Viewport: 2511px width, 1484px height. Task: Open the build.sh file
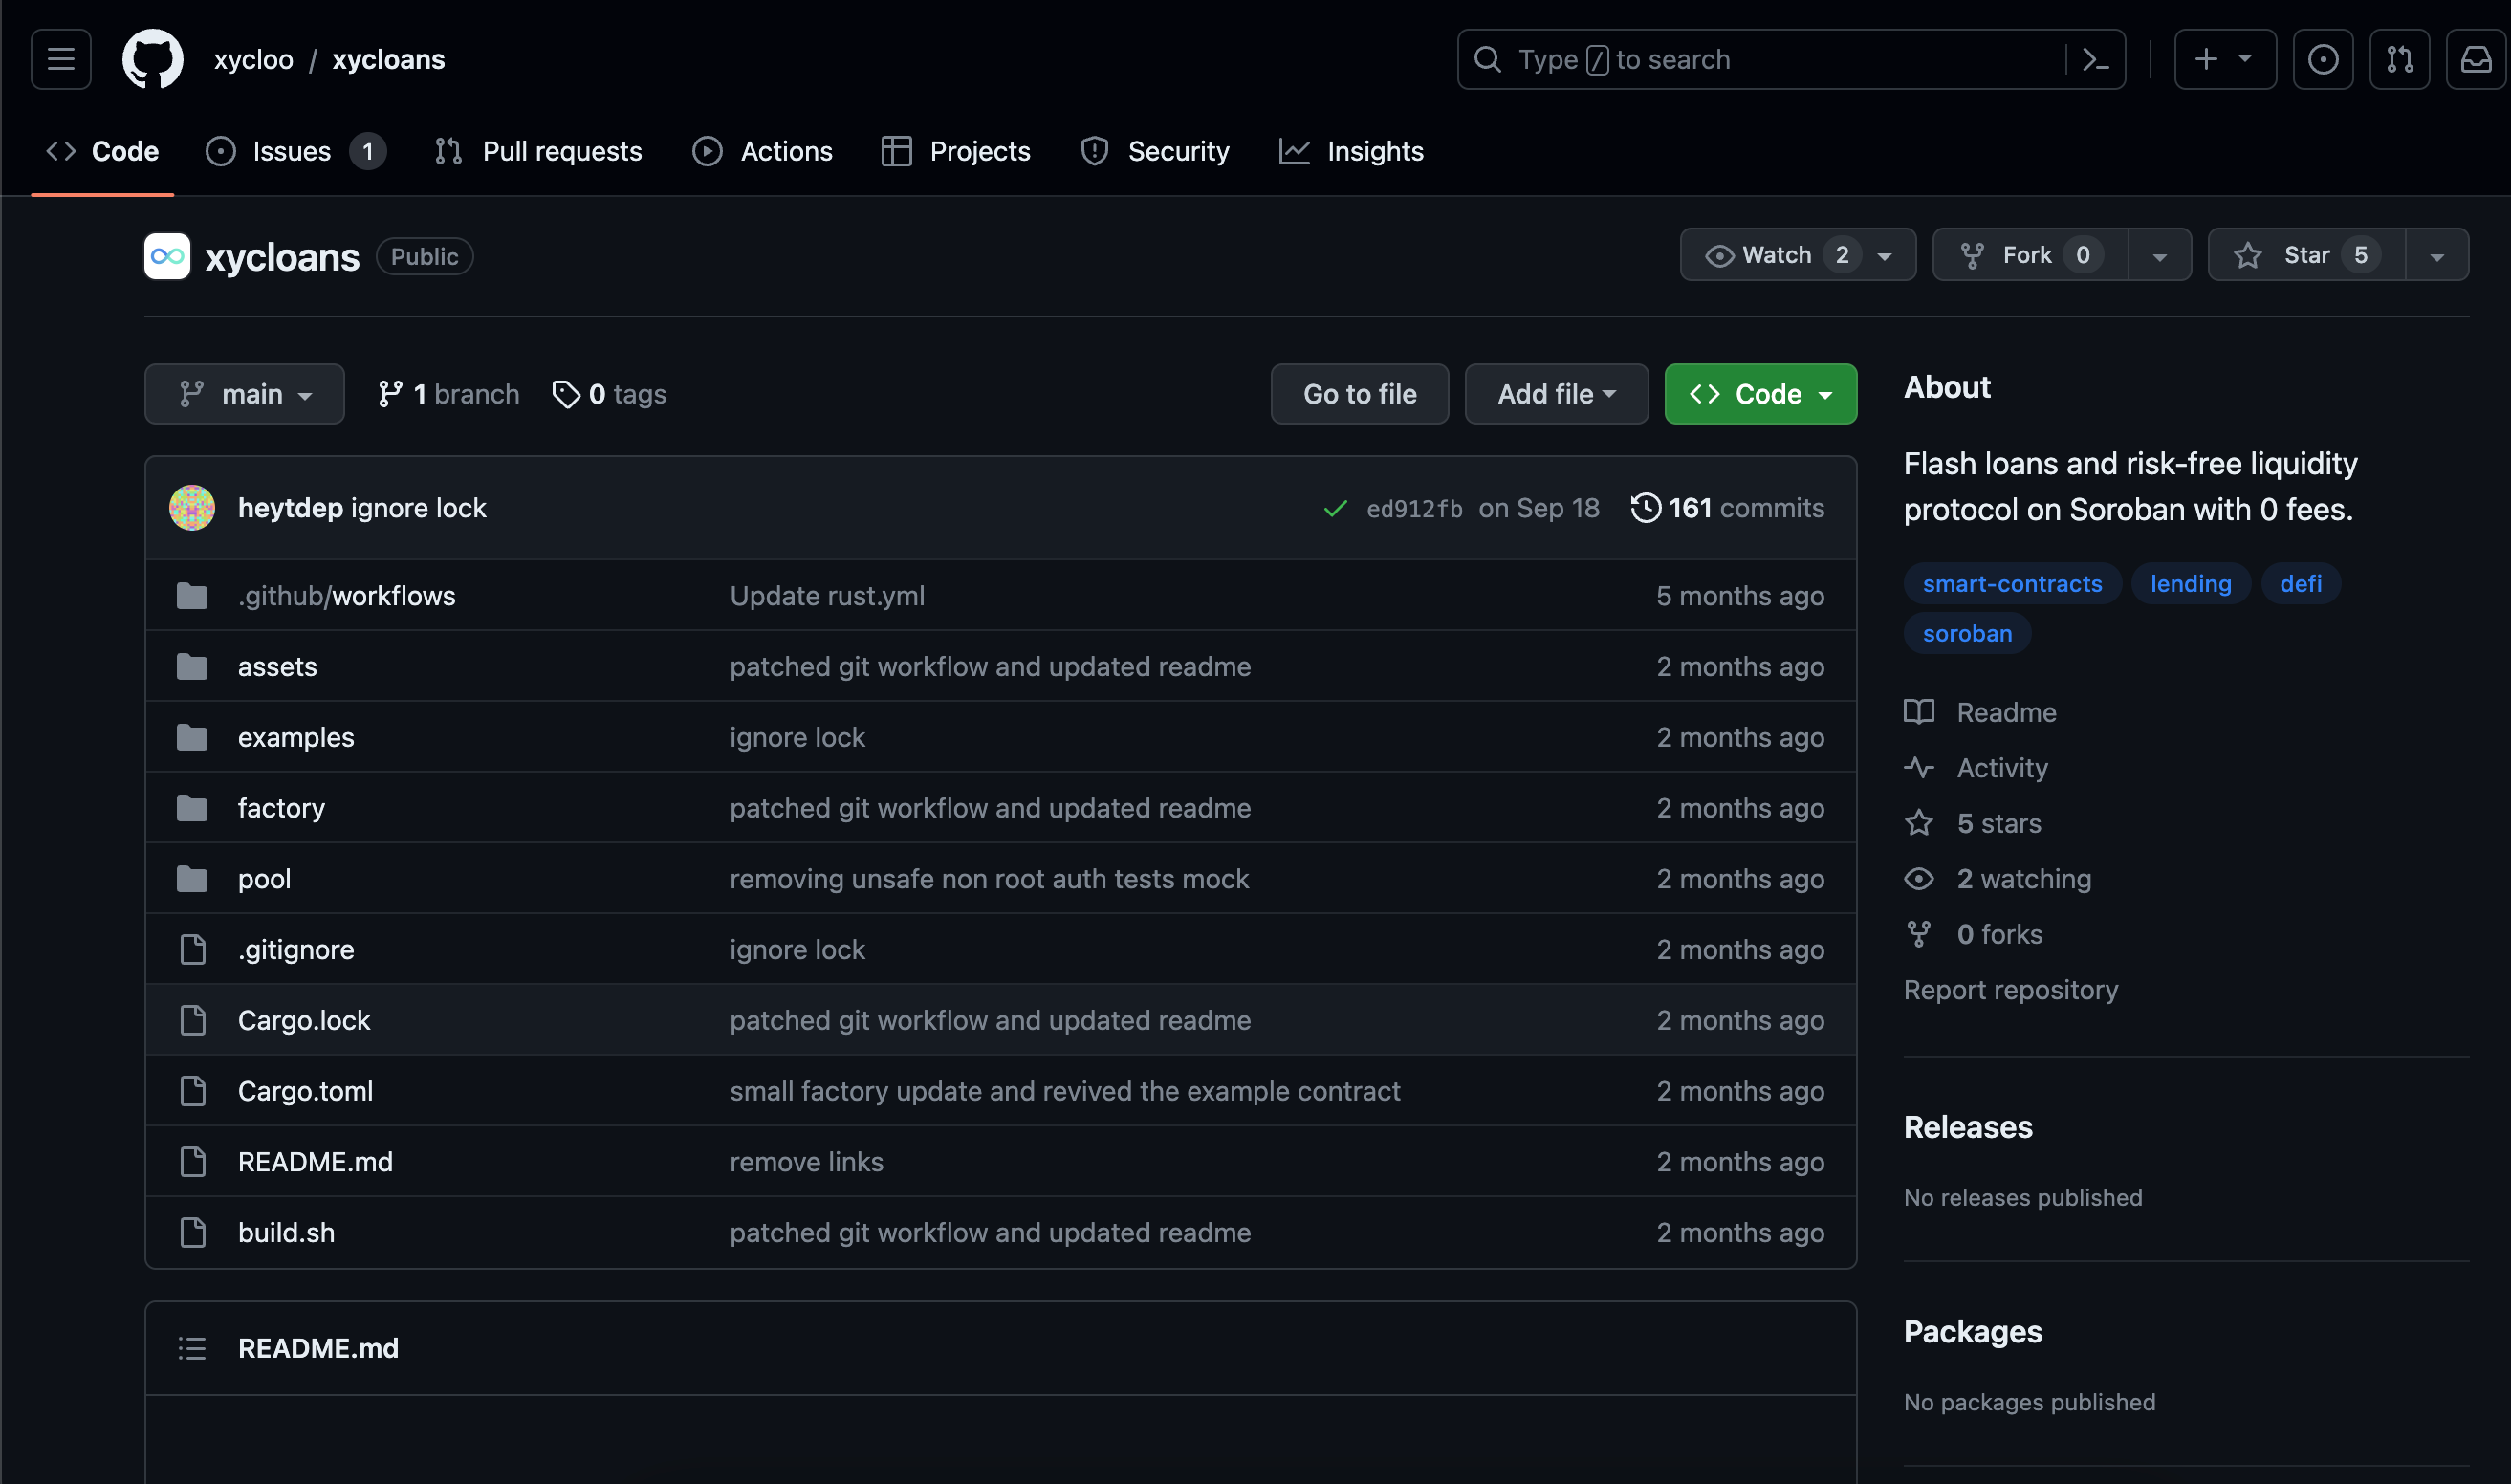286,1232
